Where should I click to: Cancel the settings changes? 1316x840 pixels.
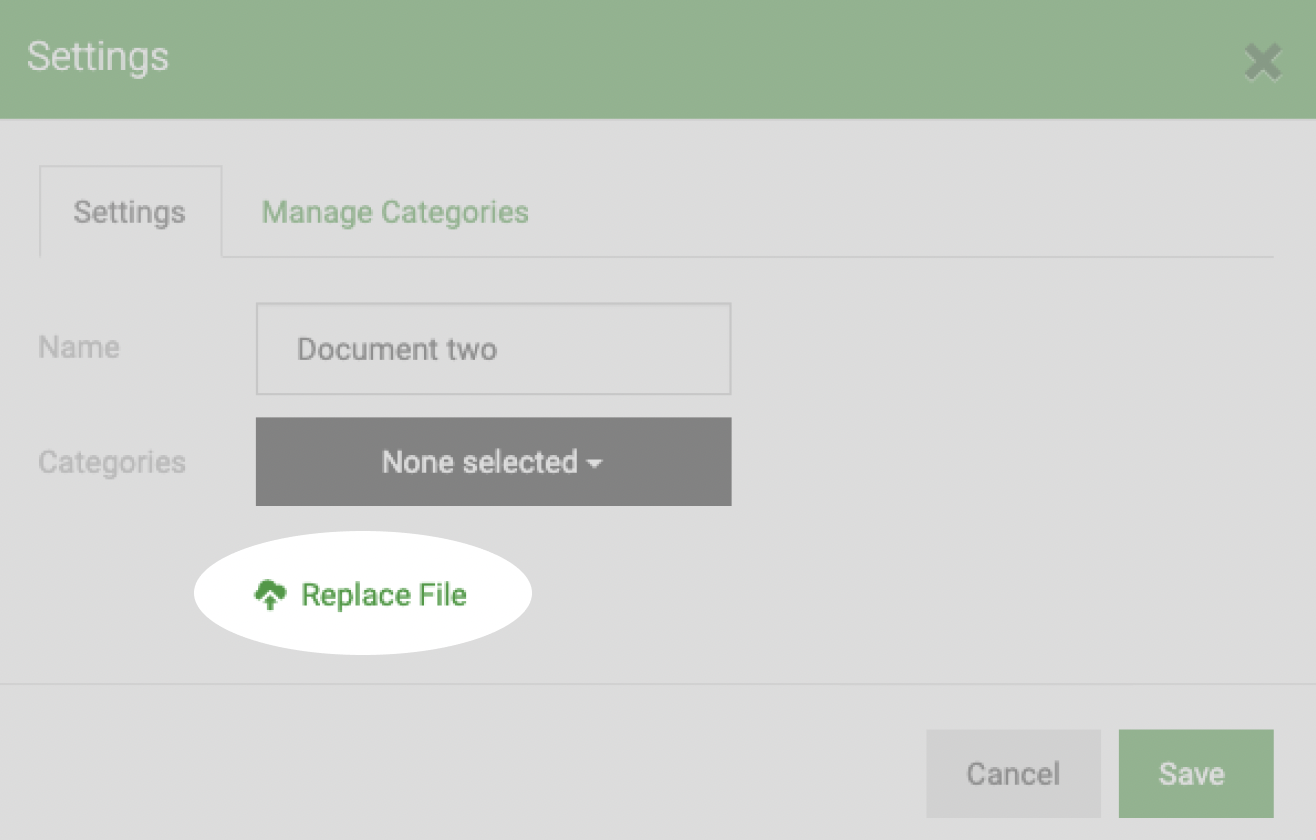tap(1013, 773)
